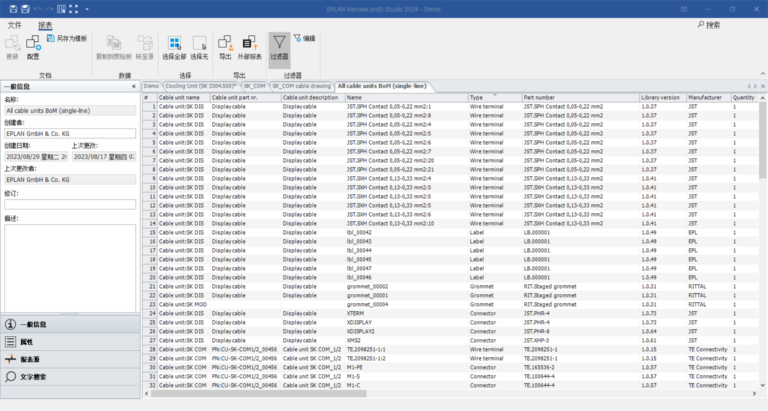Click the Save All icon in title bar
The height and width of the screenshot is (411, 768).
(x=25, y=9)
